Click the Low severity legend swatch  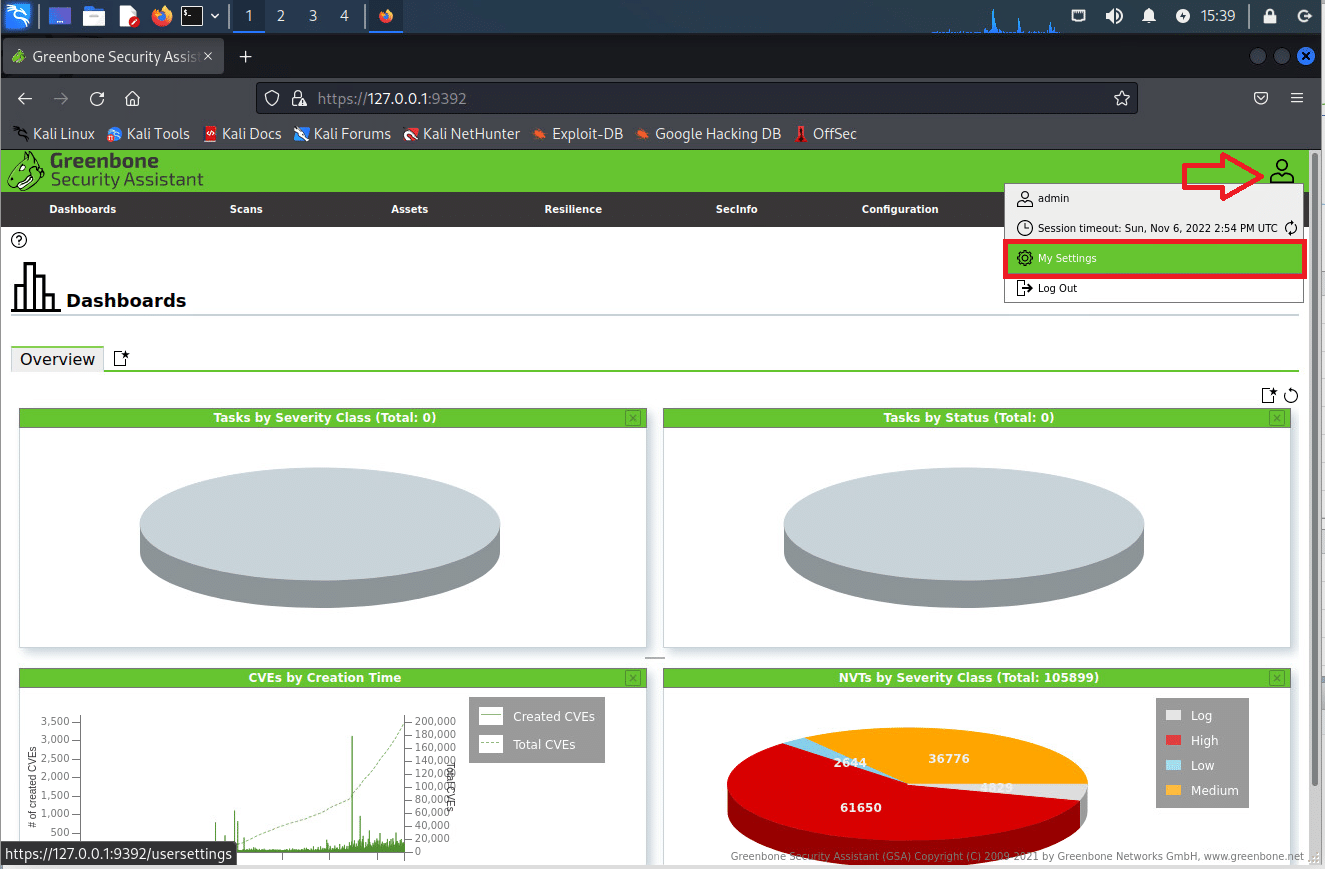1174,766
